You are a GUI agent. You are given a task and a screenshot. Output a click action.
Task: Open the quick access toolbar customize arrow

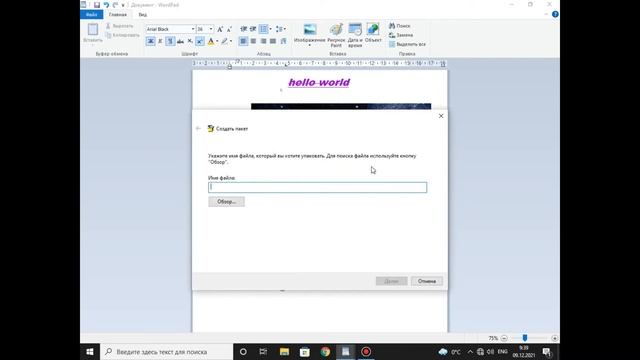123,5
